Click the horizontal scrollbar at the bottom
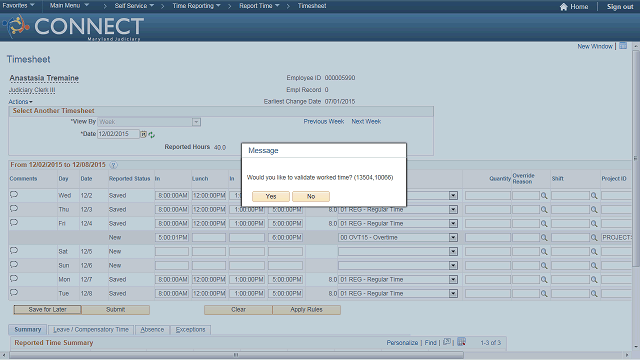 pos(237,355)
